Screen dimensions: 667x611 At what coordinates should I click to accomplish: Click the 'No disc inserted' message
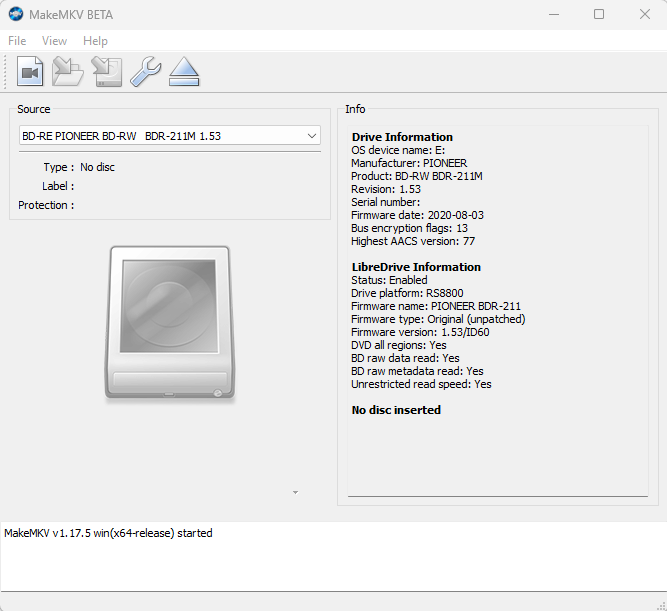396,410
